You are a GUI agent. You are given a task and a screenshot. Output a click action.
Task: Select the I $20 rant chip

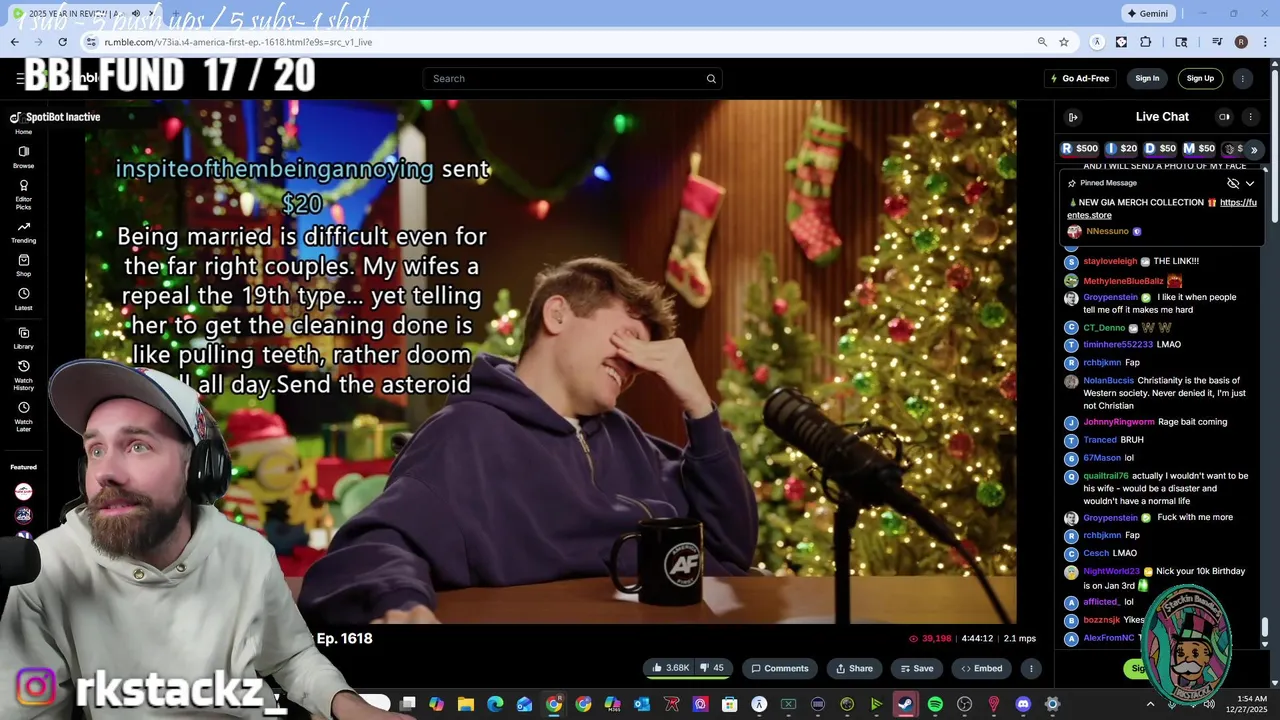coord(1122,149)
